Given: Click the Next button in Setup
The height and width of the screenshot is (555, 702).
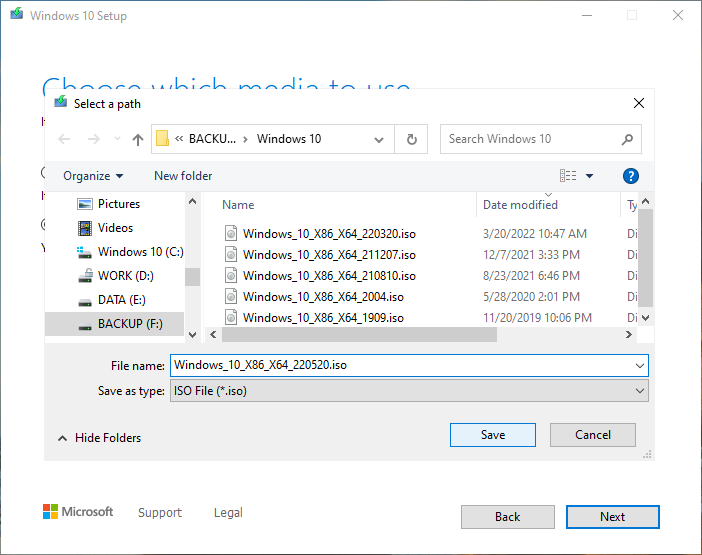Looking at the screenshot, I should pyautogui.click(x=612, y=517).
